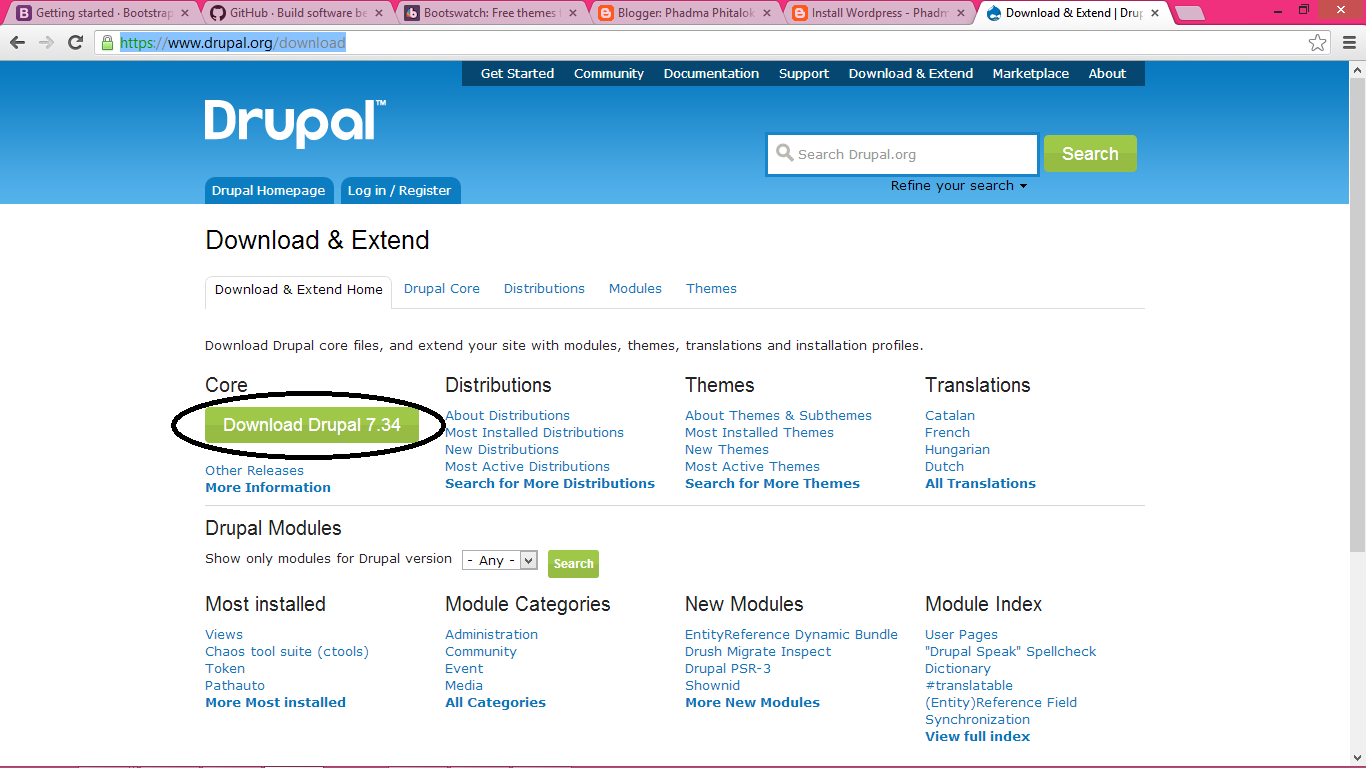This screenshot has width=1366, height=768.
Task: Open Search for More Distributions link
Action: point(550,483)
